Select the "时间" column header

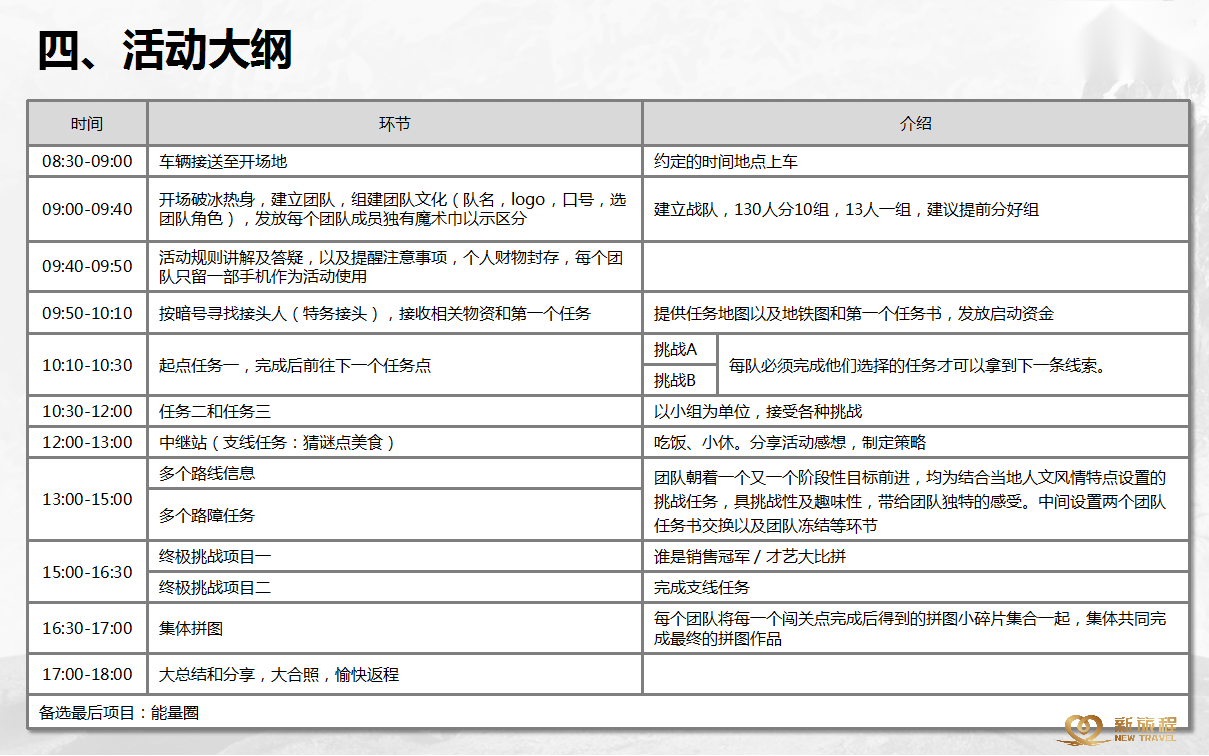(87, 124)
